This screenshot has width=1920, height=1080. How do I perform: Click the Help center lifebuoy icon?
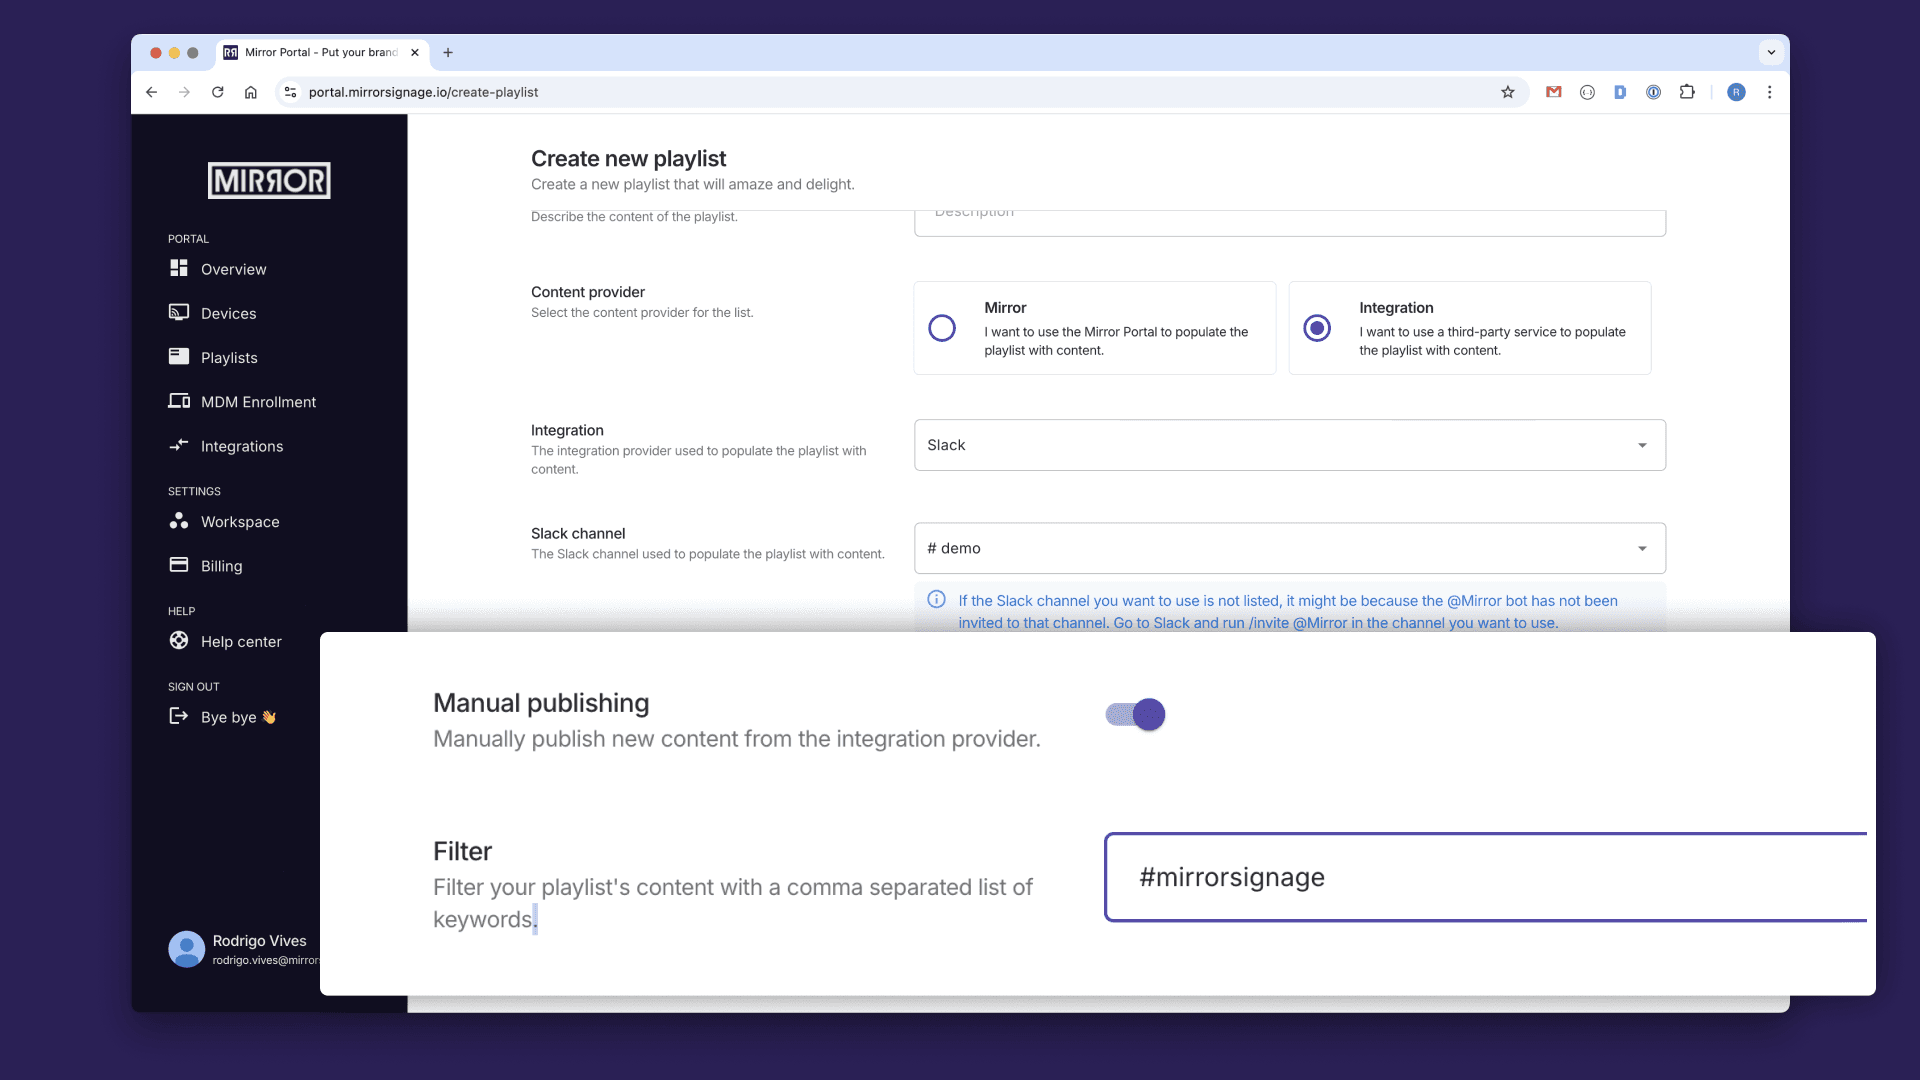(x=179, y=641)
